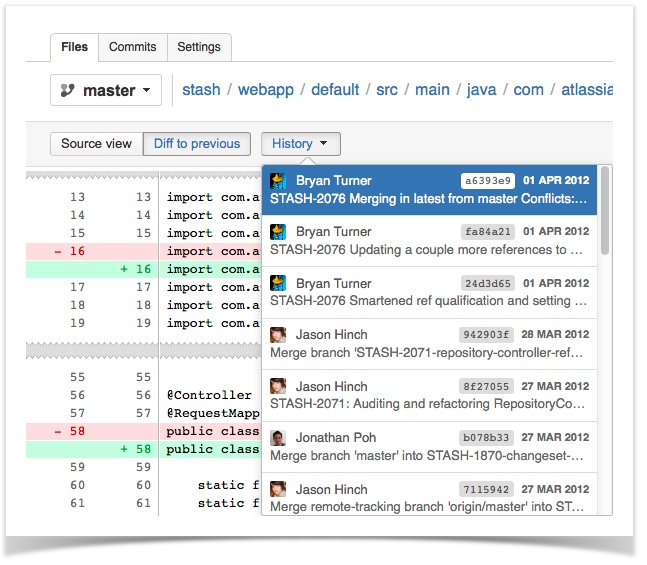Collapse the History dropdown
The image size is (647, 565).
(x=300, y=144)
